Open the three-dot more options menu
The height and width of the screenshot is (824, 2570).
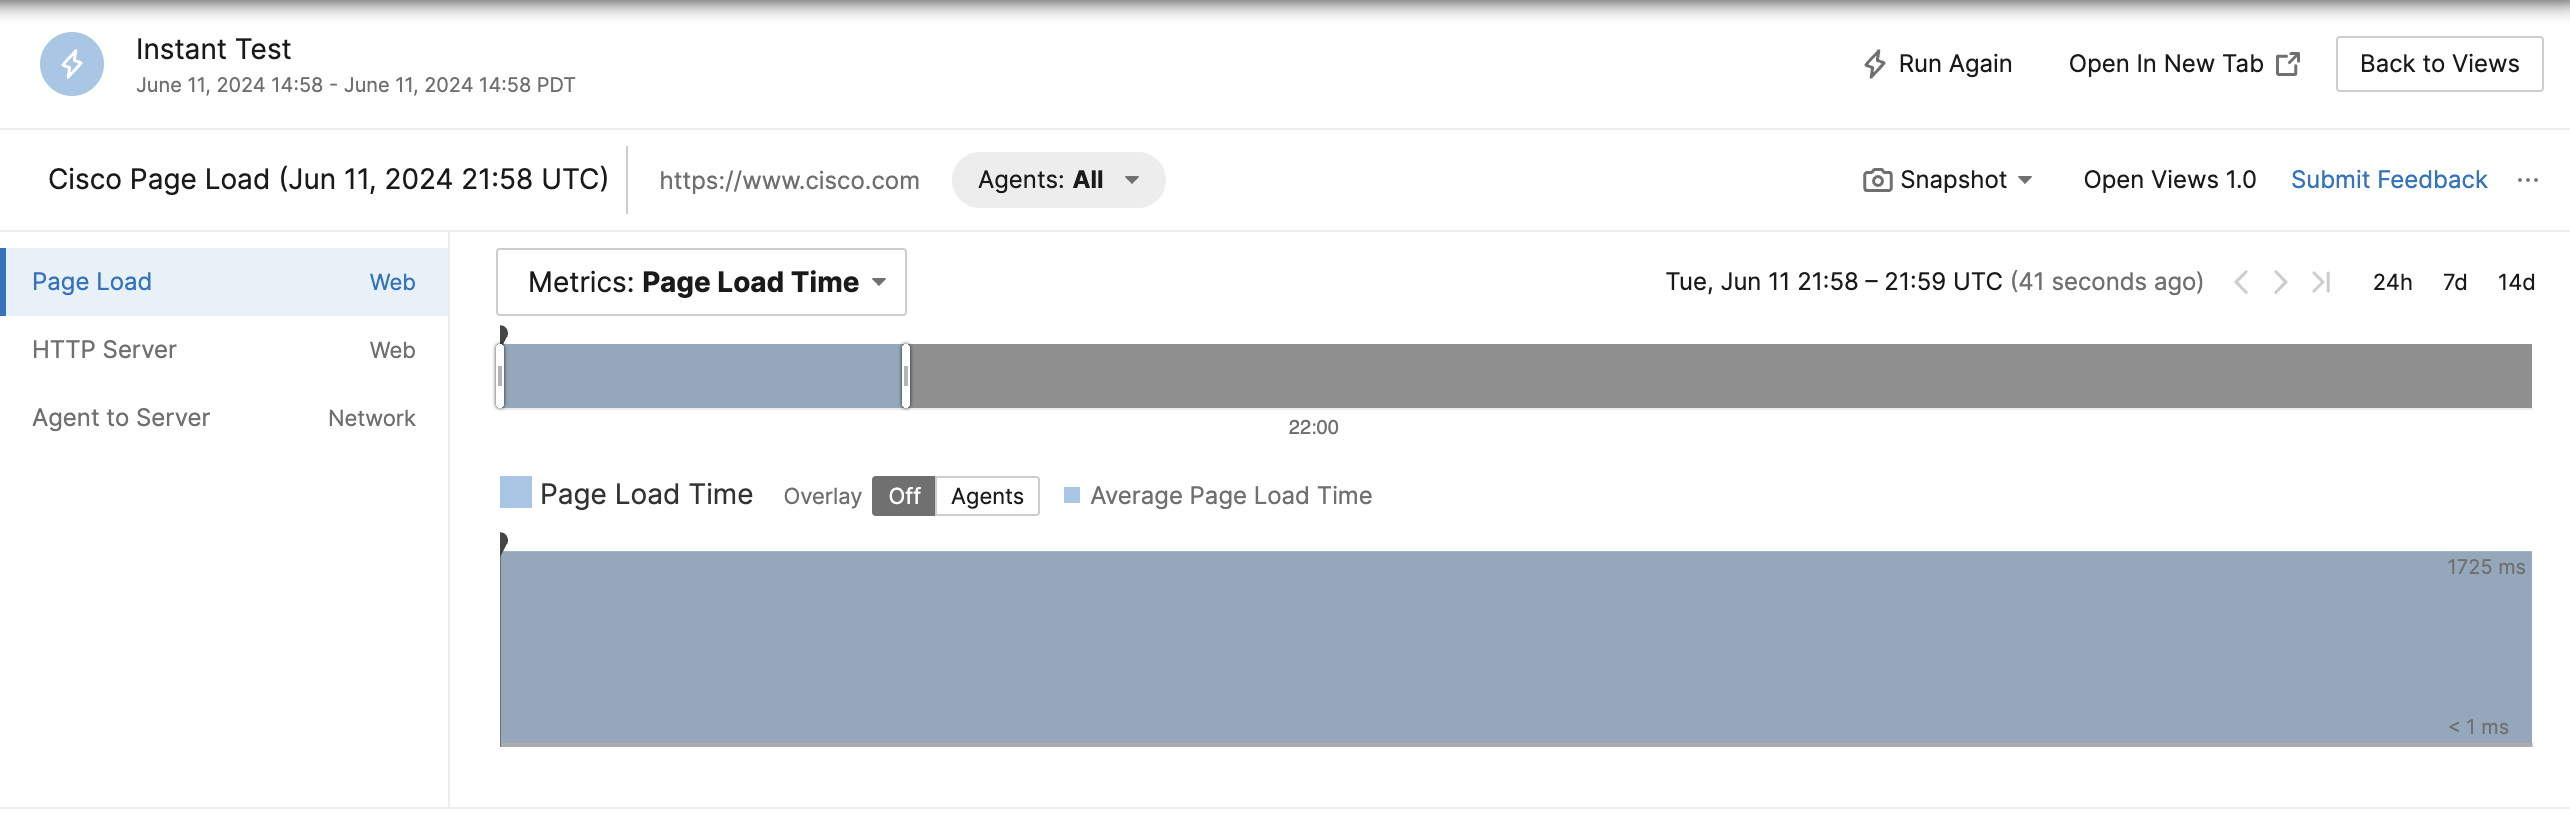(x=2528, y=180)
